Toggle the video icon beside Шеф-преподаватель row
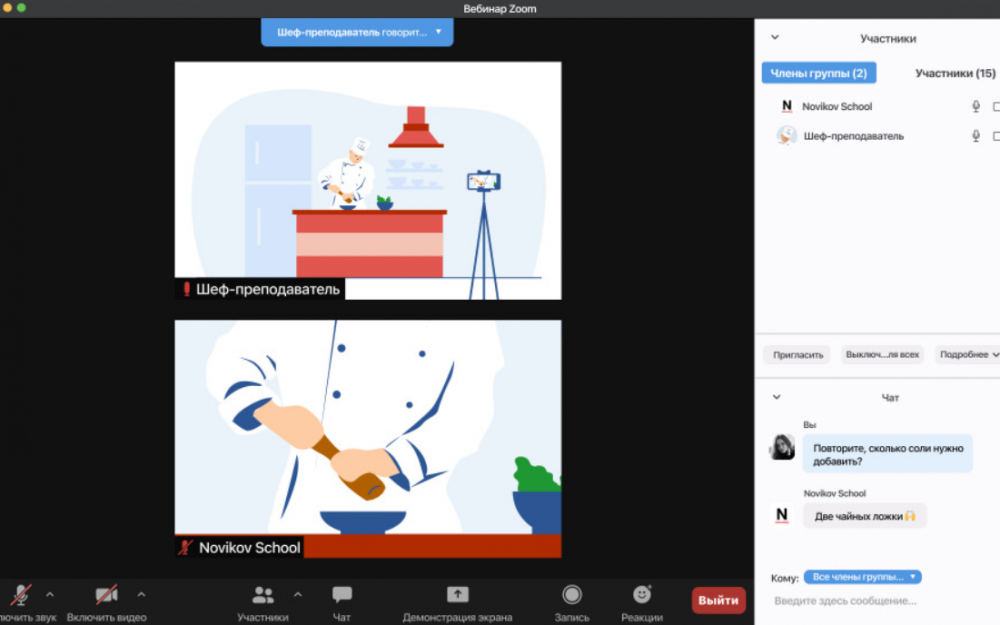The height and width of the screenshot is (625, 1000). (x=996, y=136)
